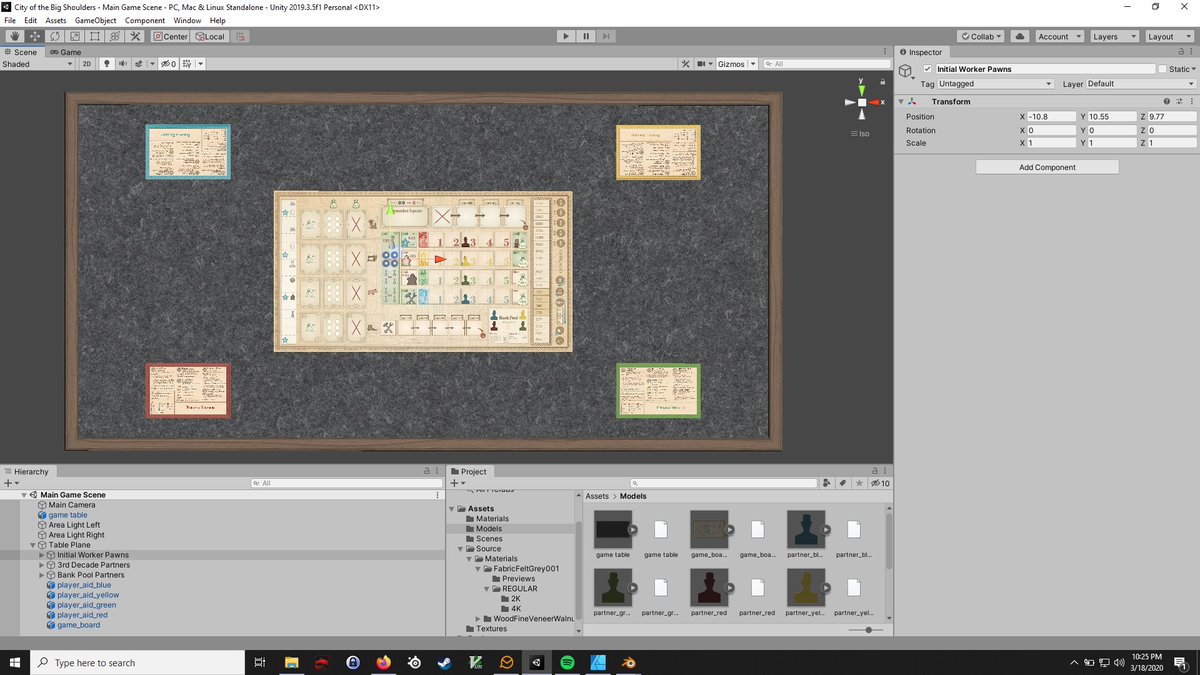This screenshot has width=1200, height=675.
Task: Open the Scenes folder in Project
Action: 489,539
